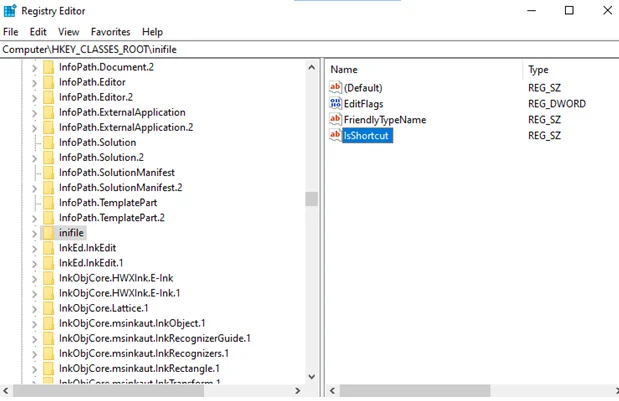619x401 pixels.
Task: Click the tree pane scroll down arrow
Action: point(311,377)
